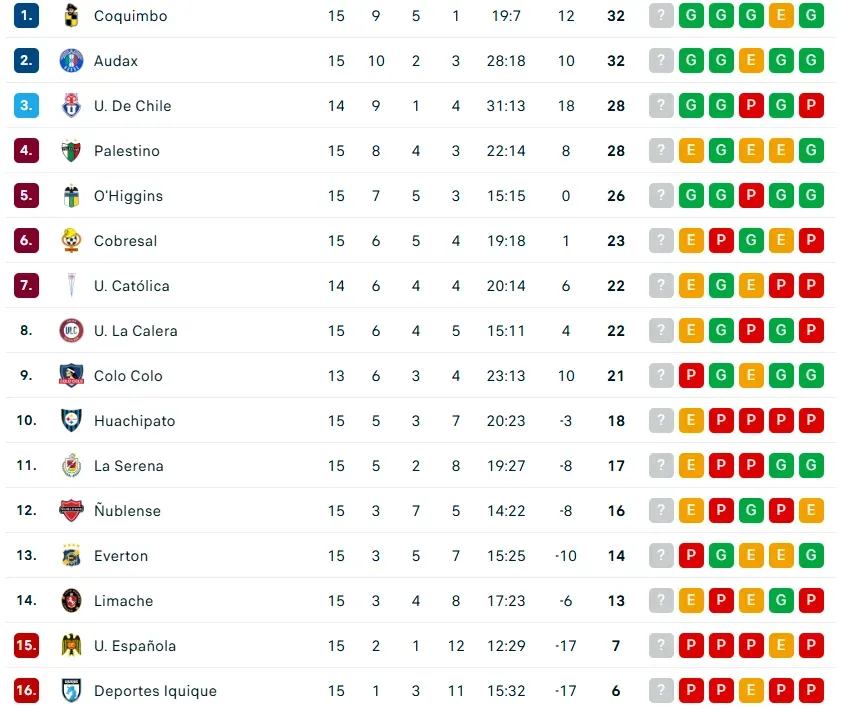
Task: Click the Huachipato club badge
Action: click(72, 421)
